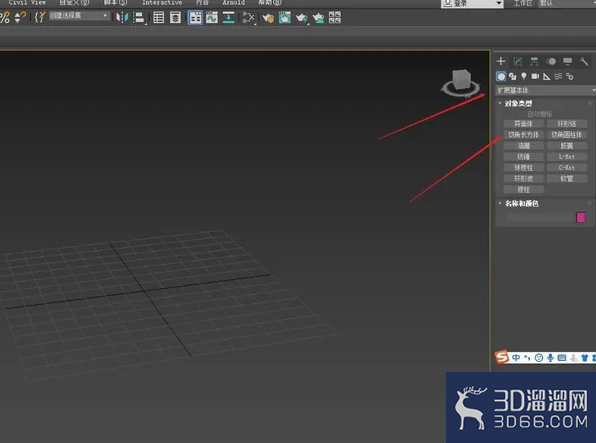Open the Rendered Frame Window icon
The width and height of the screenshot is (596, 443).
tap(285, 17)
